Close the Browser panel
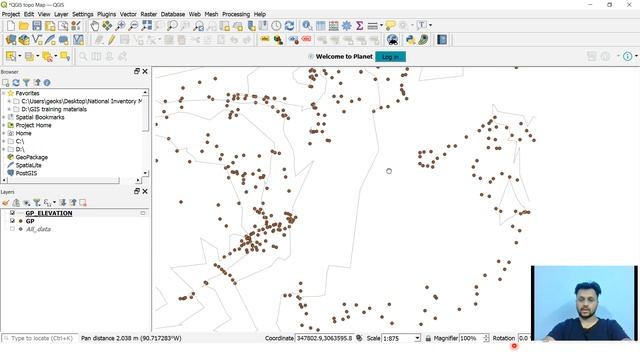This screenshot has height=360, width=640. pyautogui.click(x=145, y=71)
